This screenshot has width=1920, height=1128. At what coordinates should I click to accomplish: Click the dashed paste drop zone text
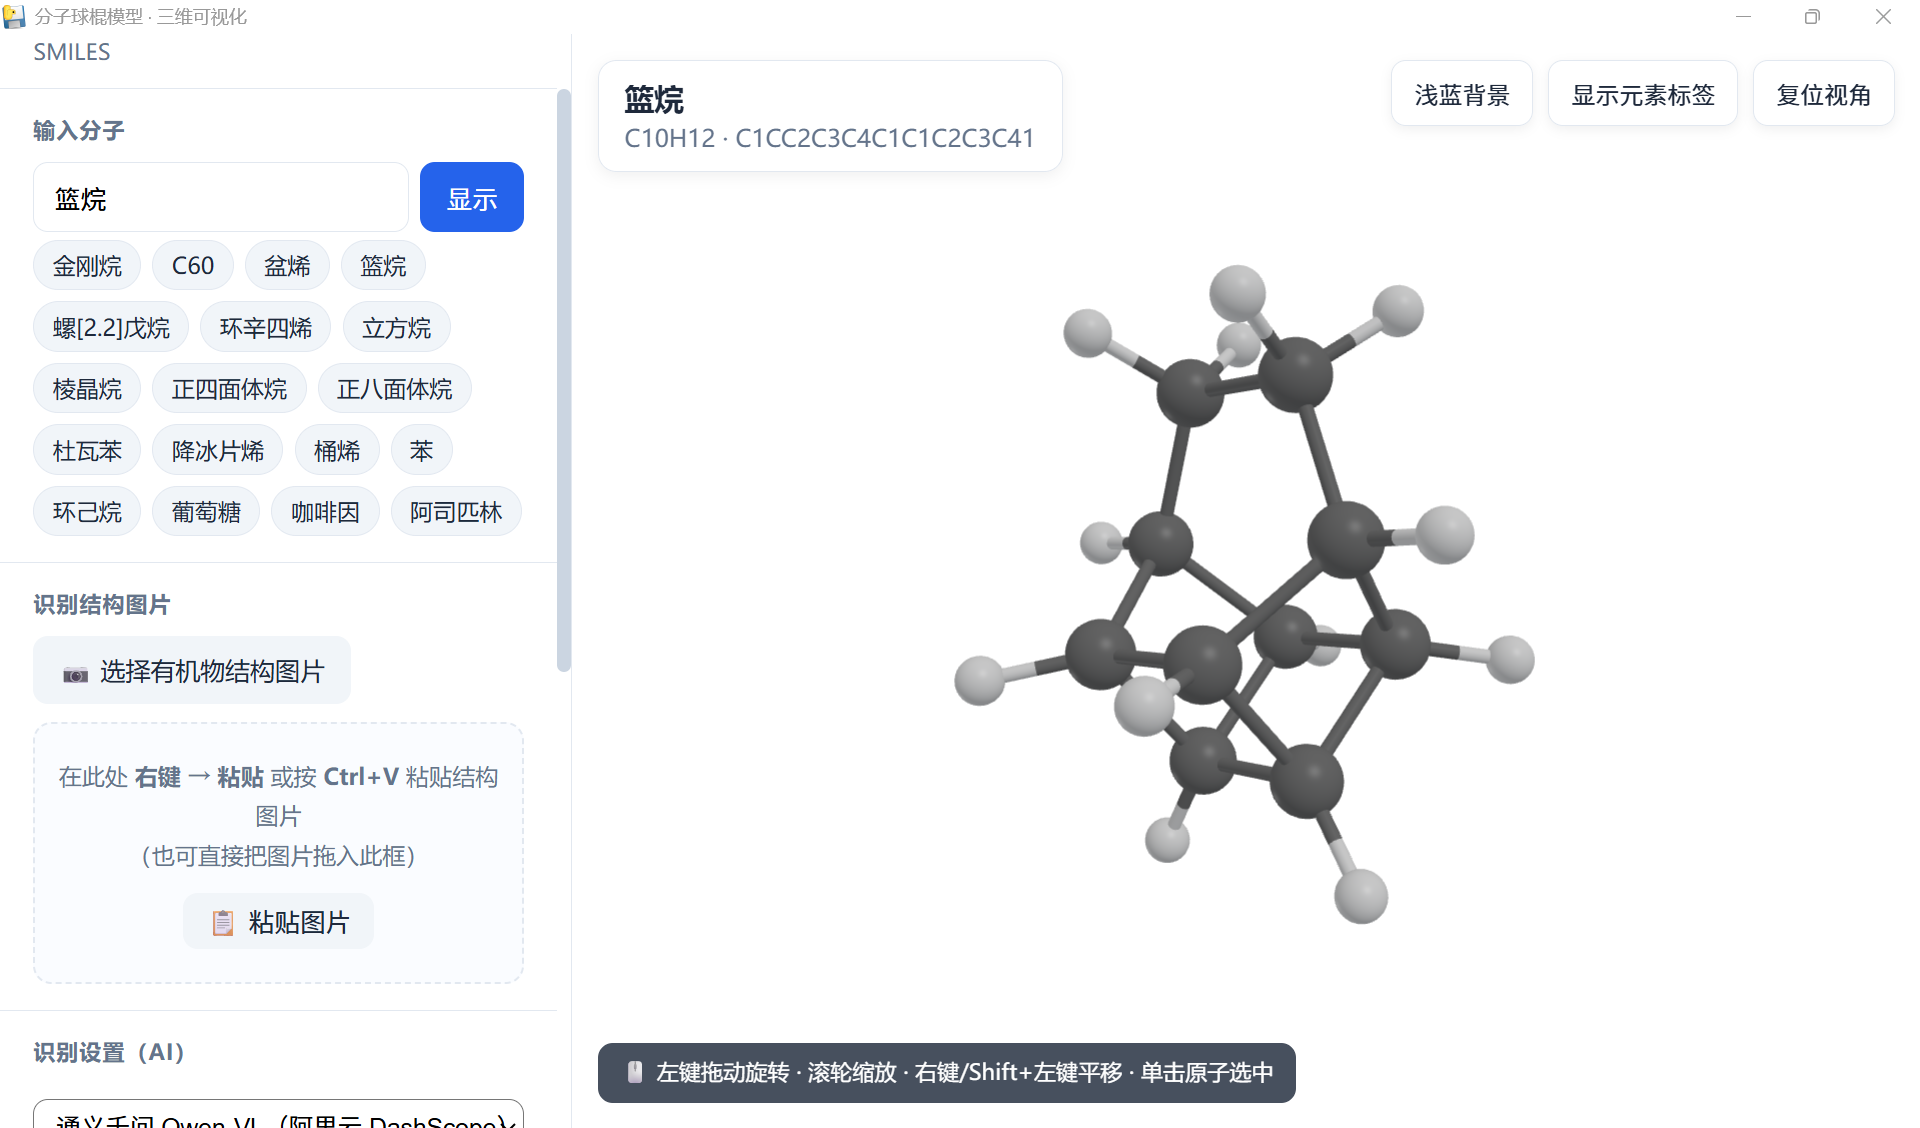278,816
